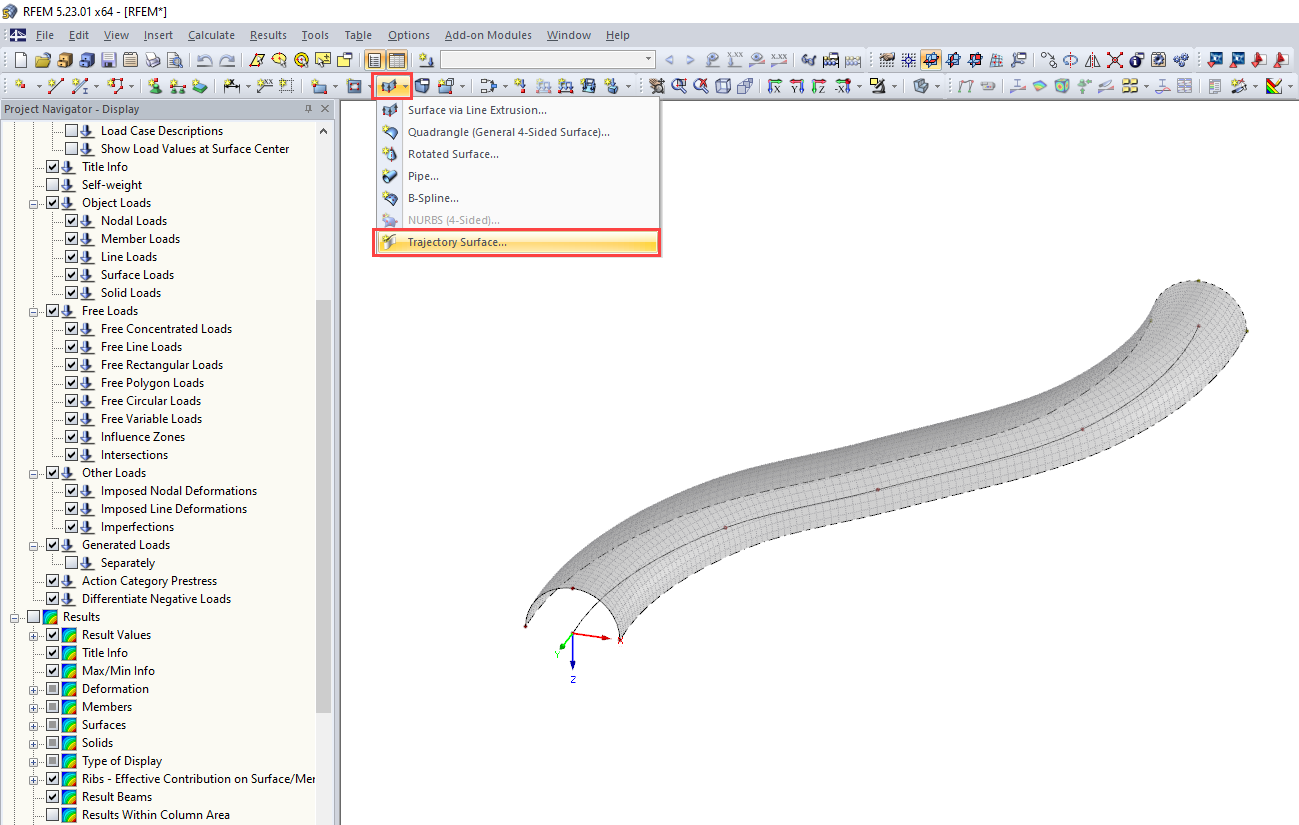The width and height of the screenshot is (1299, 825).
Task: Unpin the Project Navigator panel
Action: [310, 109]
